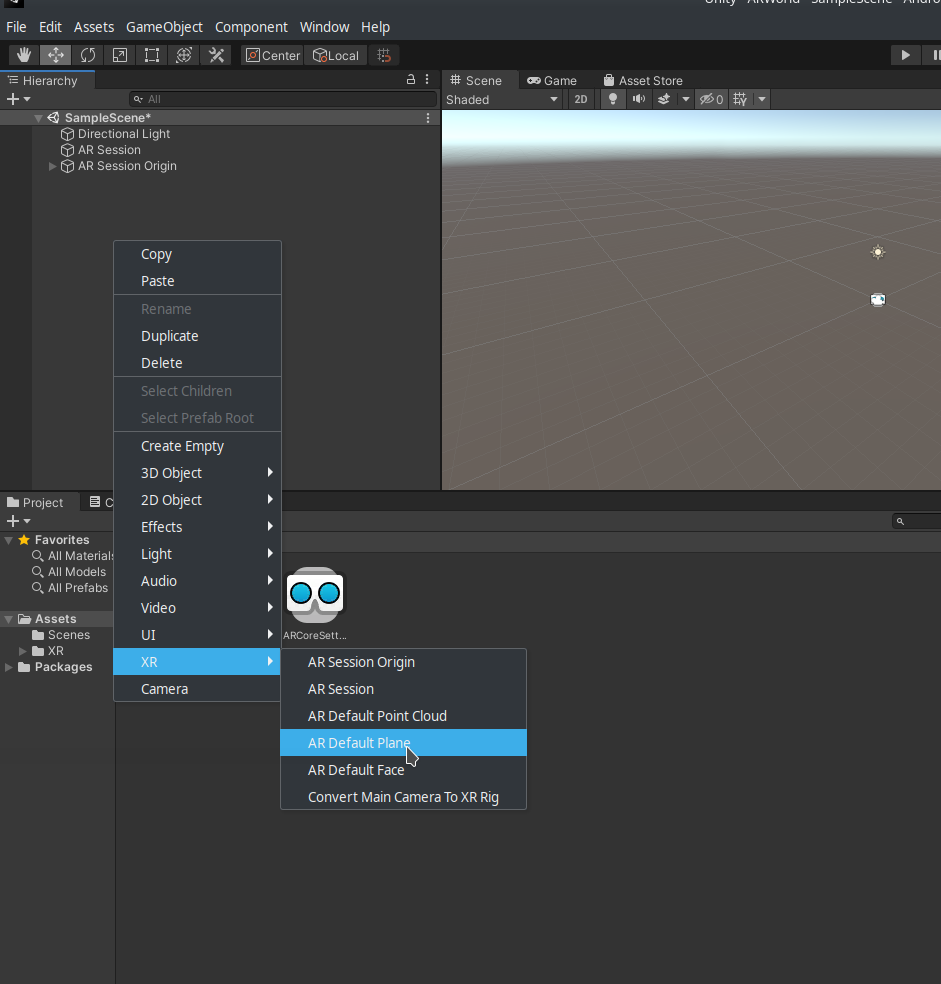
Task: Open the File menu
Action: 16,27
